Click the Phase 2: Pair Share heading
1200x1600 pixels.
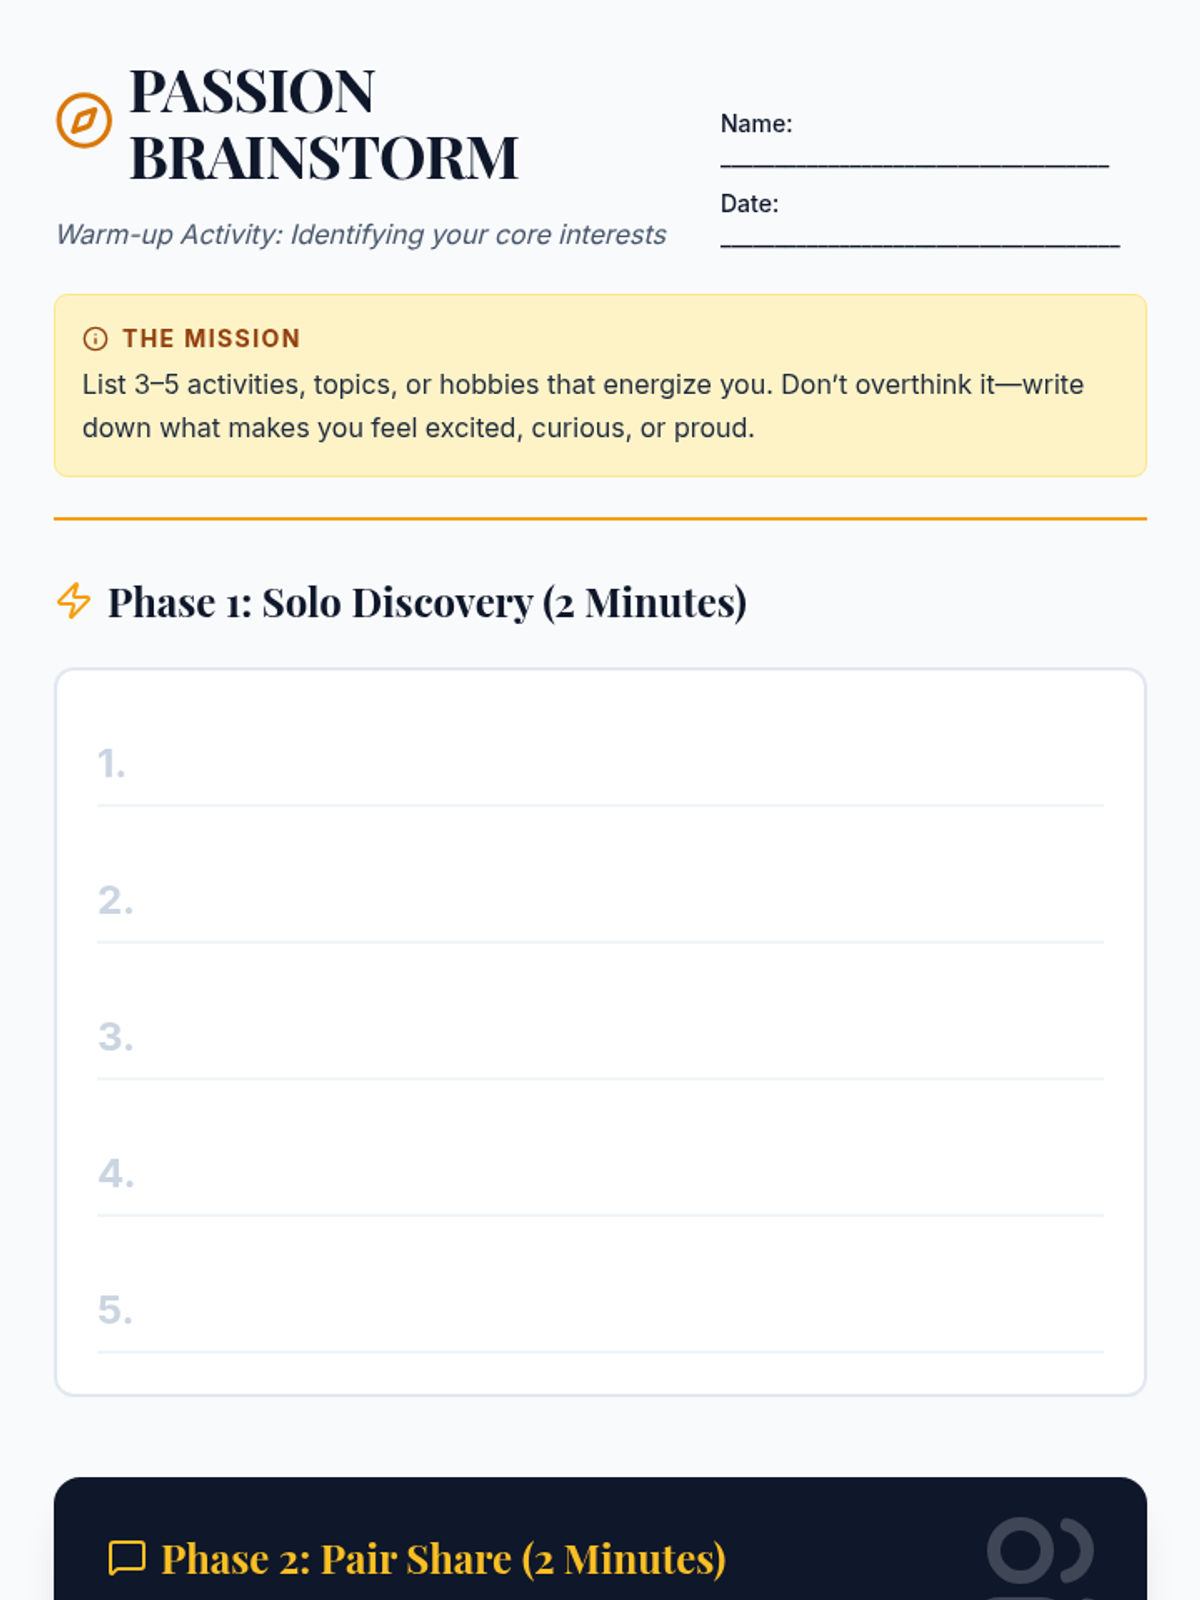pyautogui.click(x=443, y=1559)
